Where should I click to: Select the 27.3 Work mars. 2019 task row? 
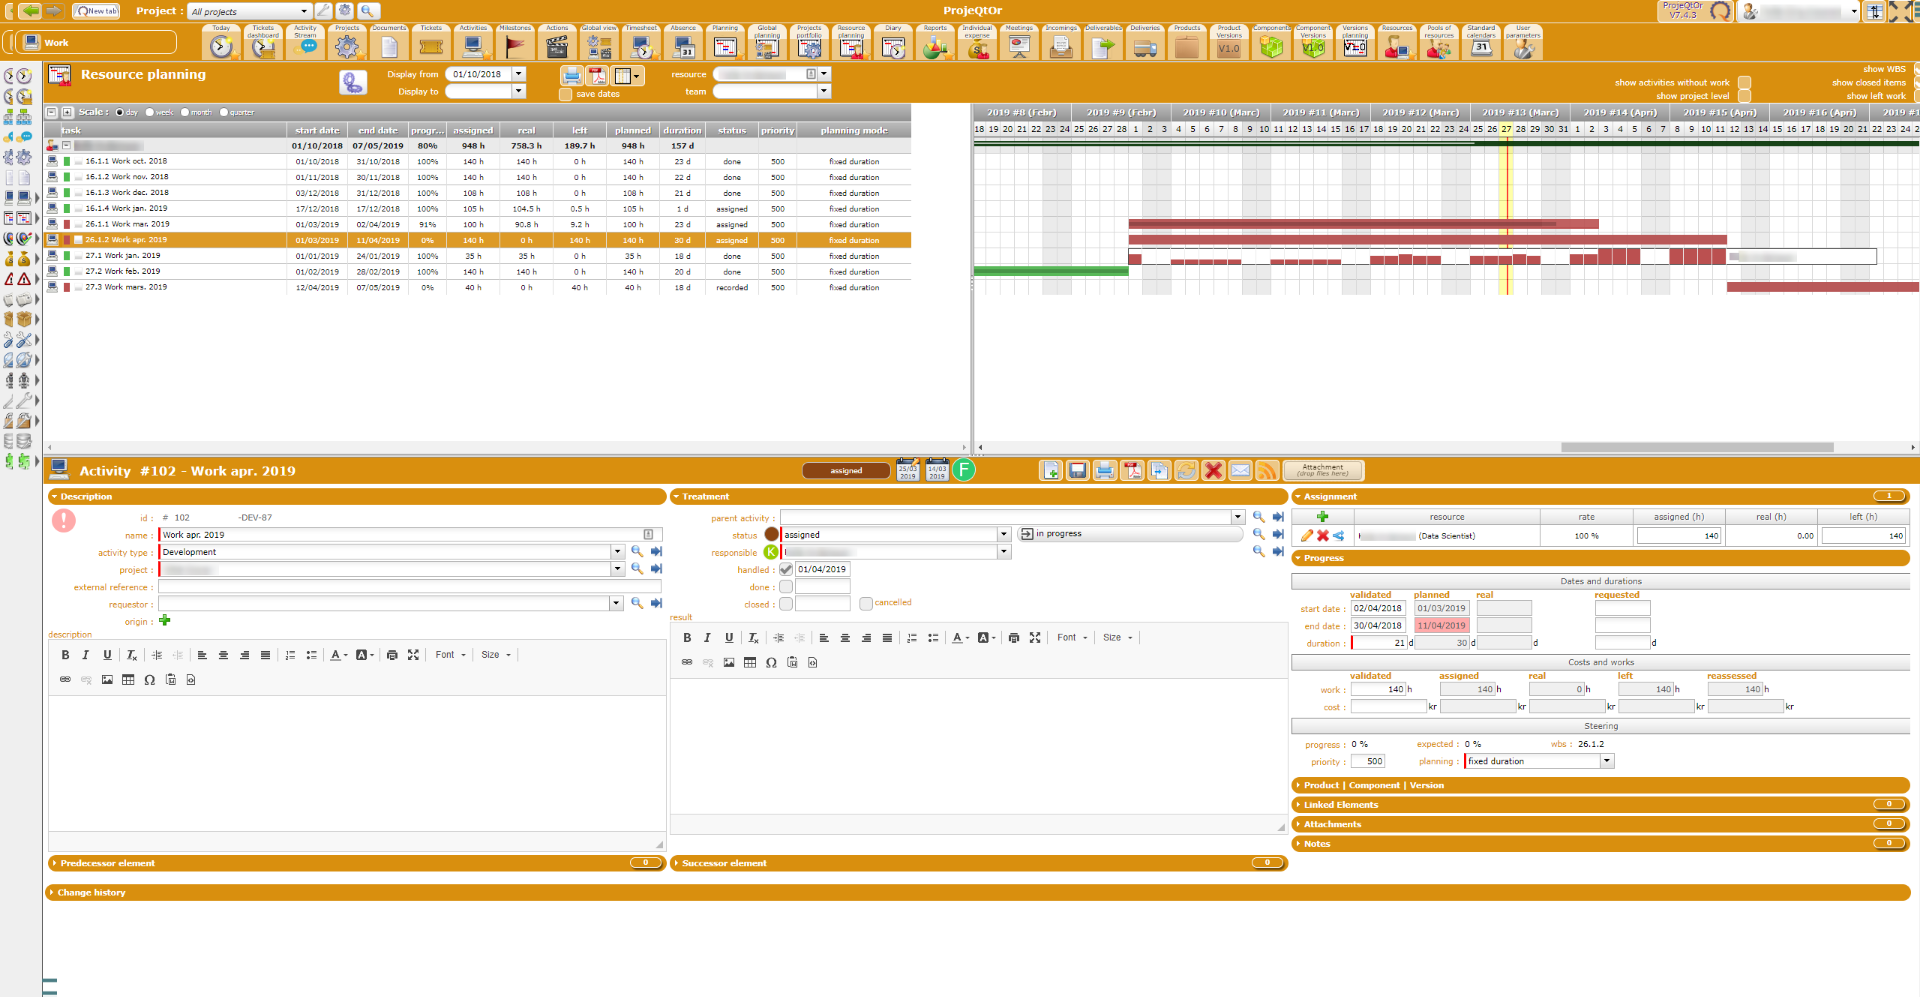coord(126,287)
